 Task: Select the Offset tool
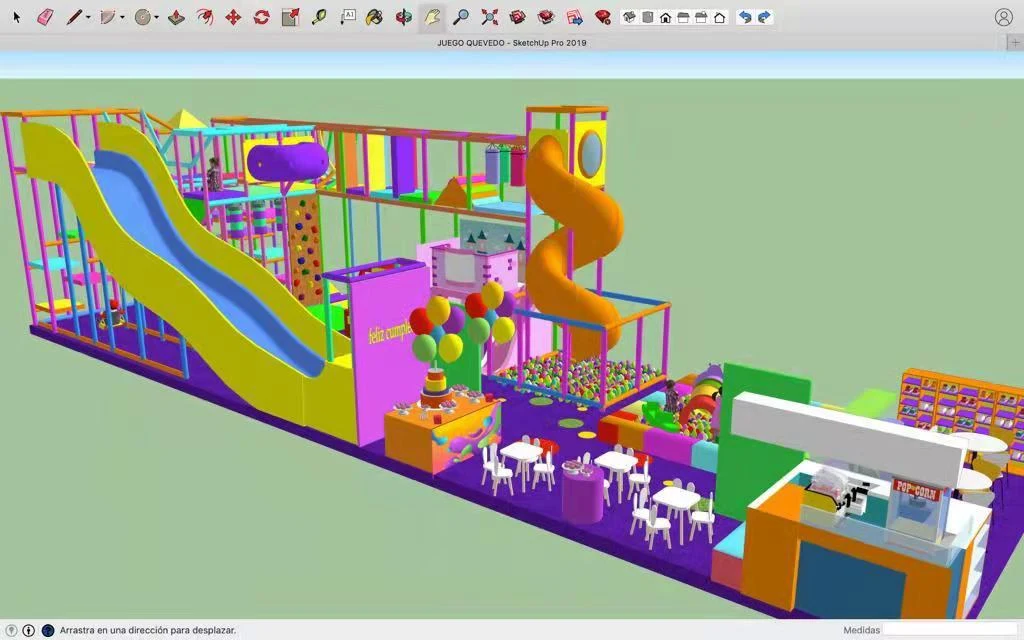(x=204, y=18)
